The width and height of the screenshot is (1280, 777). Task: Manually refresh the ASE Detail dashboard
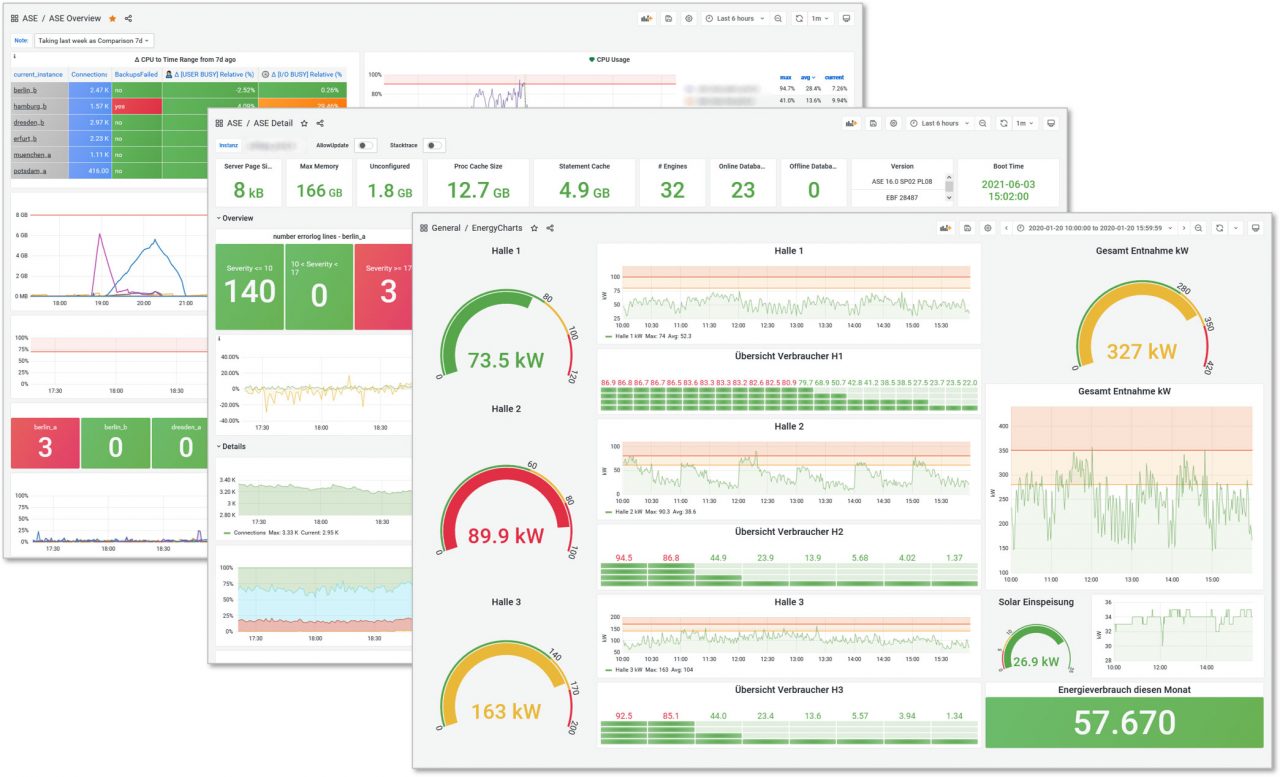pos(1003,123)
